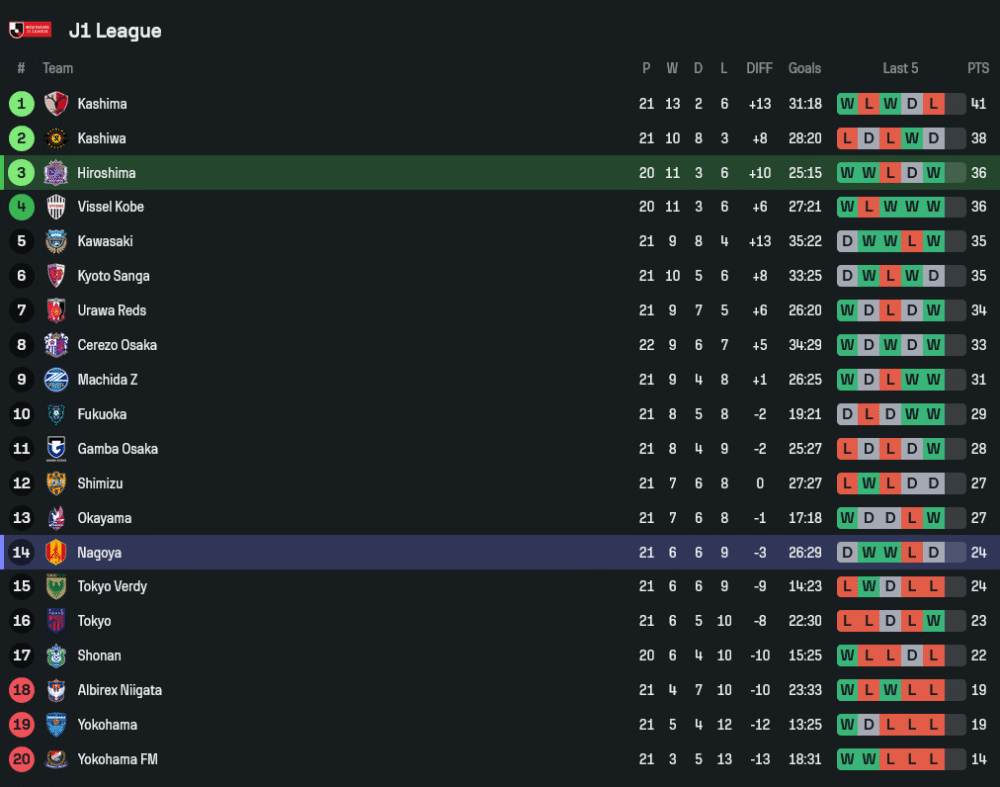Viewport: 1000px width, 787px height.
Task: Click Gamba Osaka club crest
Action: tap(56, 449)
